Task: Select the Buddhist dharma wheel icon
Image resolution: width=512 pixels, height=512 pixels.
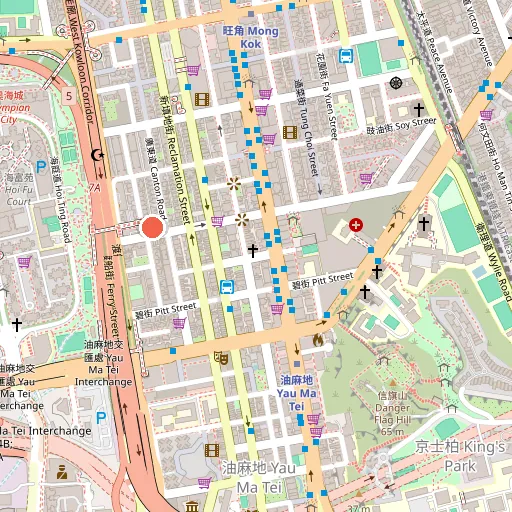Action: pos(395,83)
